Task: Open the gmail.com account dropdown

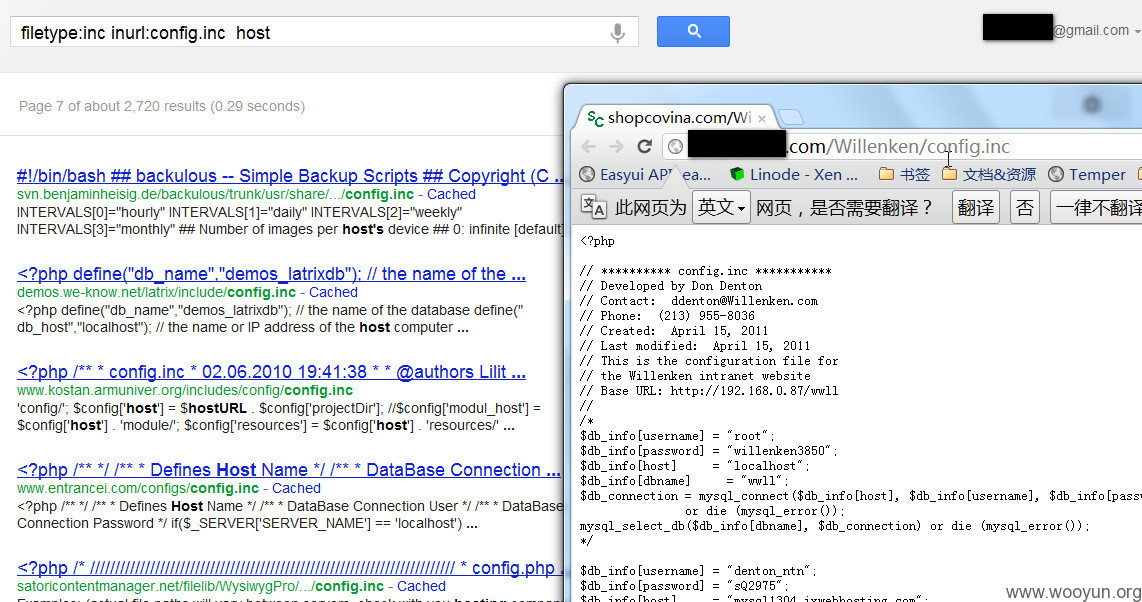Action: tap(1096, 31)
